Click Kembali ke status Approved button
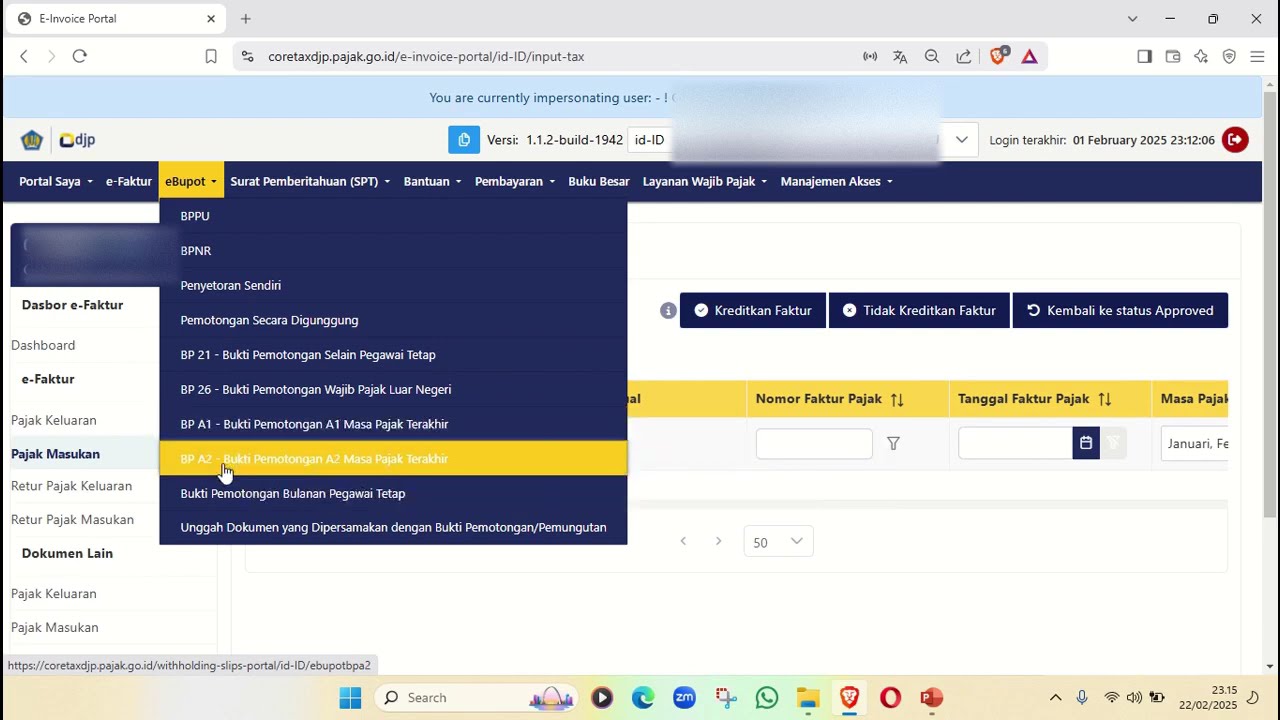Viewport: 1280px width, 720px height. (x=1120, y=310)
